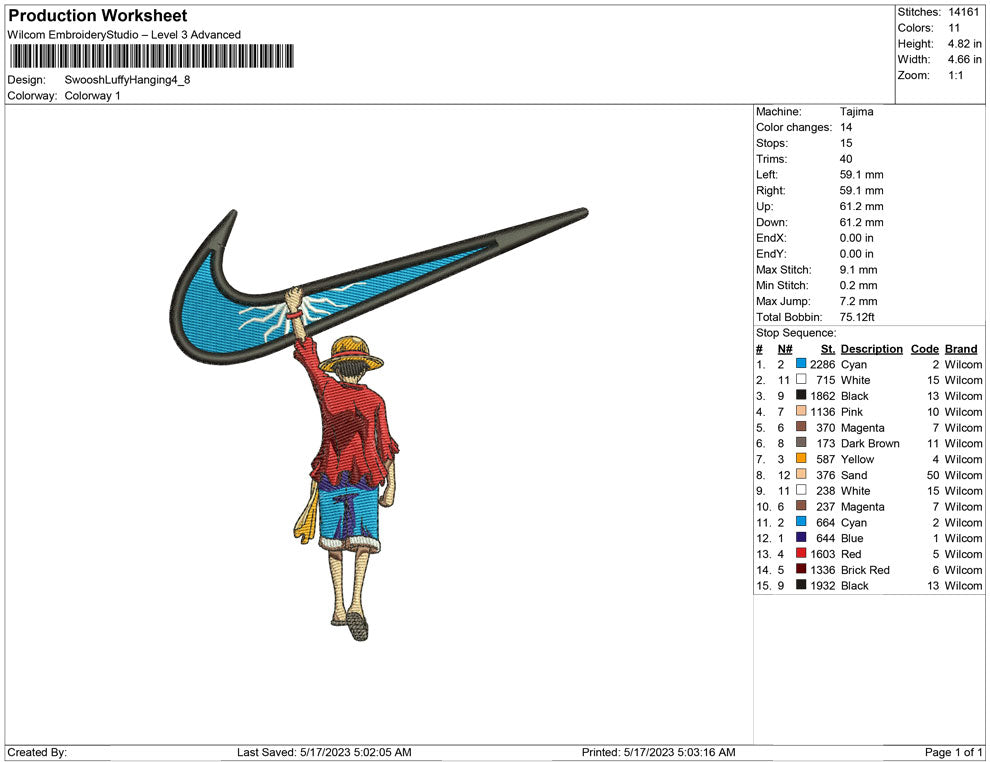Viewport: 990px width, 762px height.
Task: Click the Brand column header
Action: 961,349
